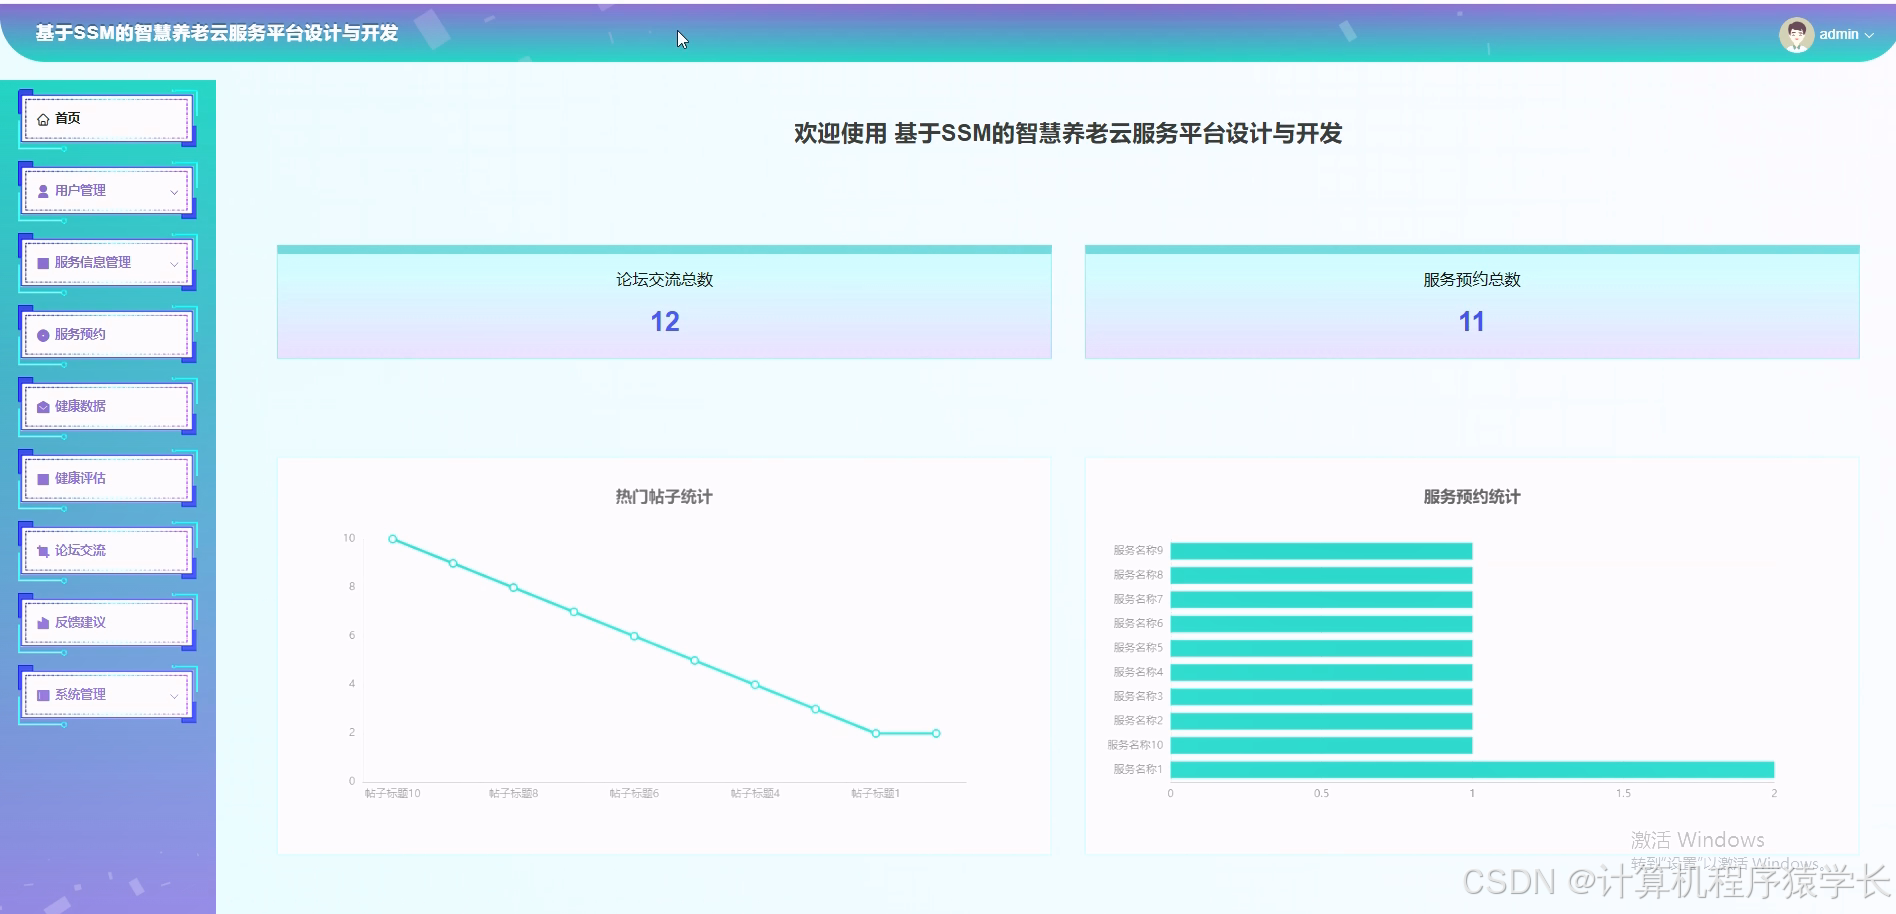Click the 服务名称4 bar label
The height and width of the screenshot is (914, 1896).
1138,672
